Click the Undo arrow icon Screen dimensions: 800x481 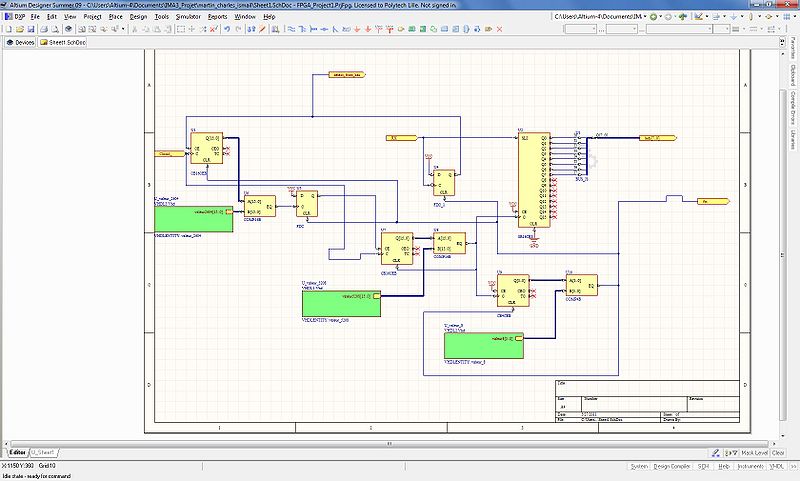tap(227, 29)
